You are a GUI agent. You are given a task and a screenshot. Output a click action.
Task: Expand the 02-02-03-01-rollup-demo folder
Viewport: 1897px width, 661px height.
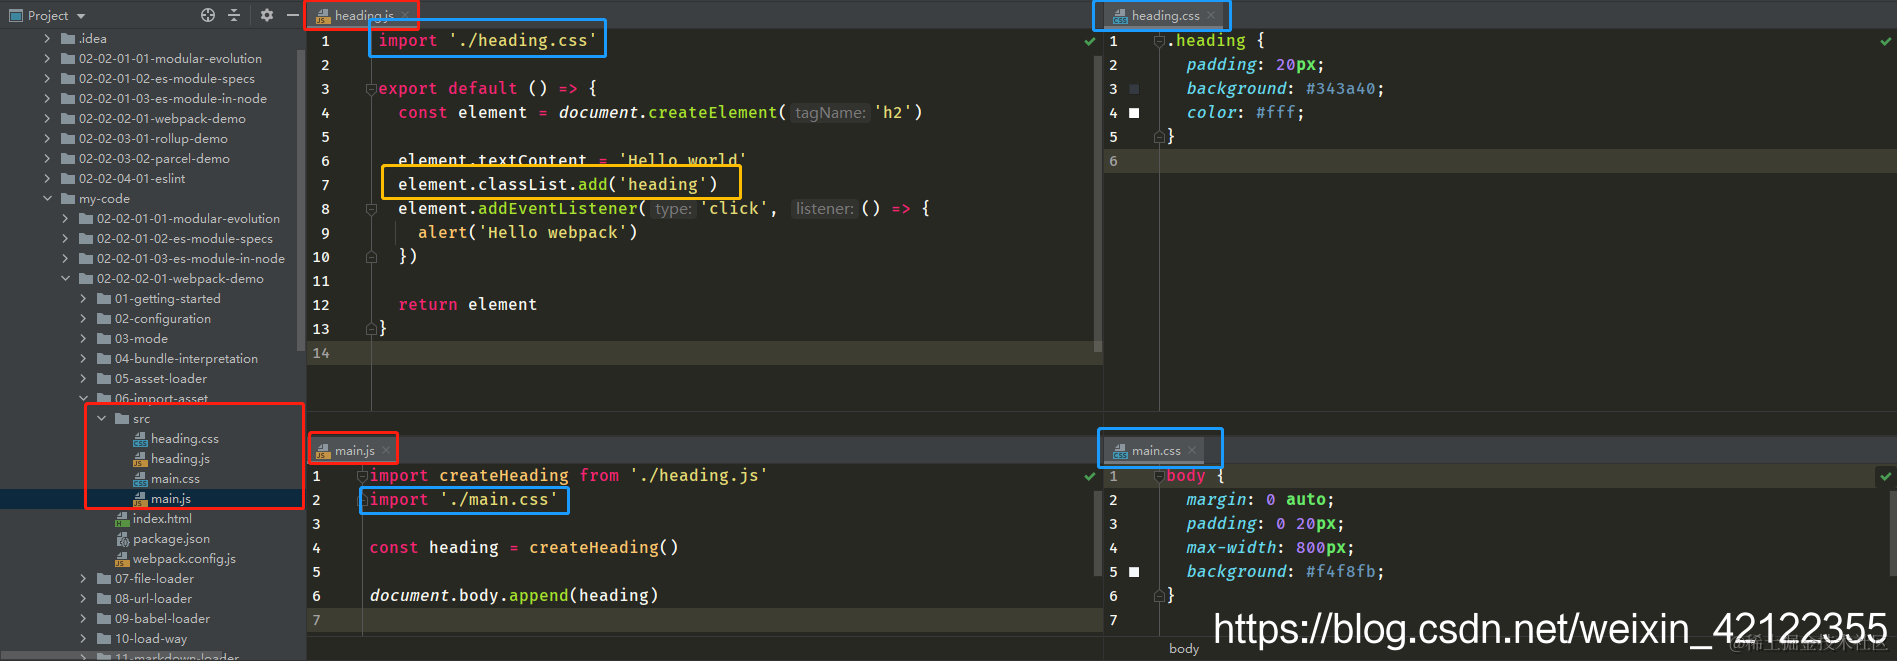pyautogui.click(x=47, y=138)
